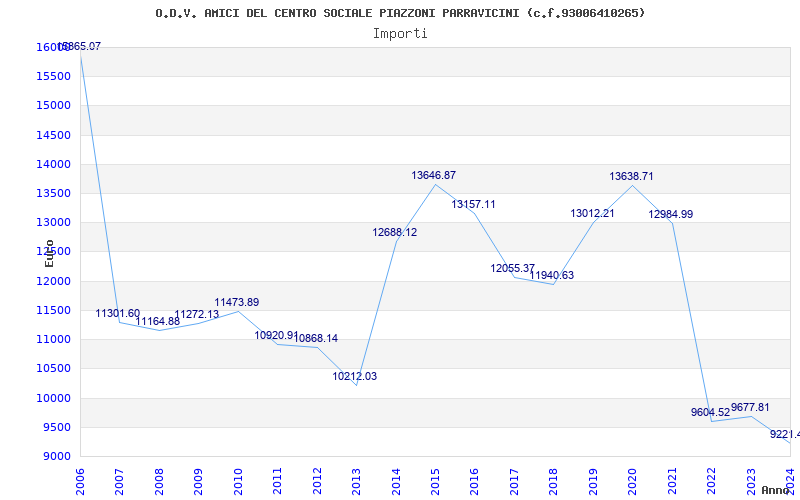This screenshot has height=500, width=800.
Task: Select data label 10868.14
Action: [316, 338]
